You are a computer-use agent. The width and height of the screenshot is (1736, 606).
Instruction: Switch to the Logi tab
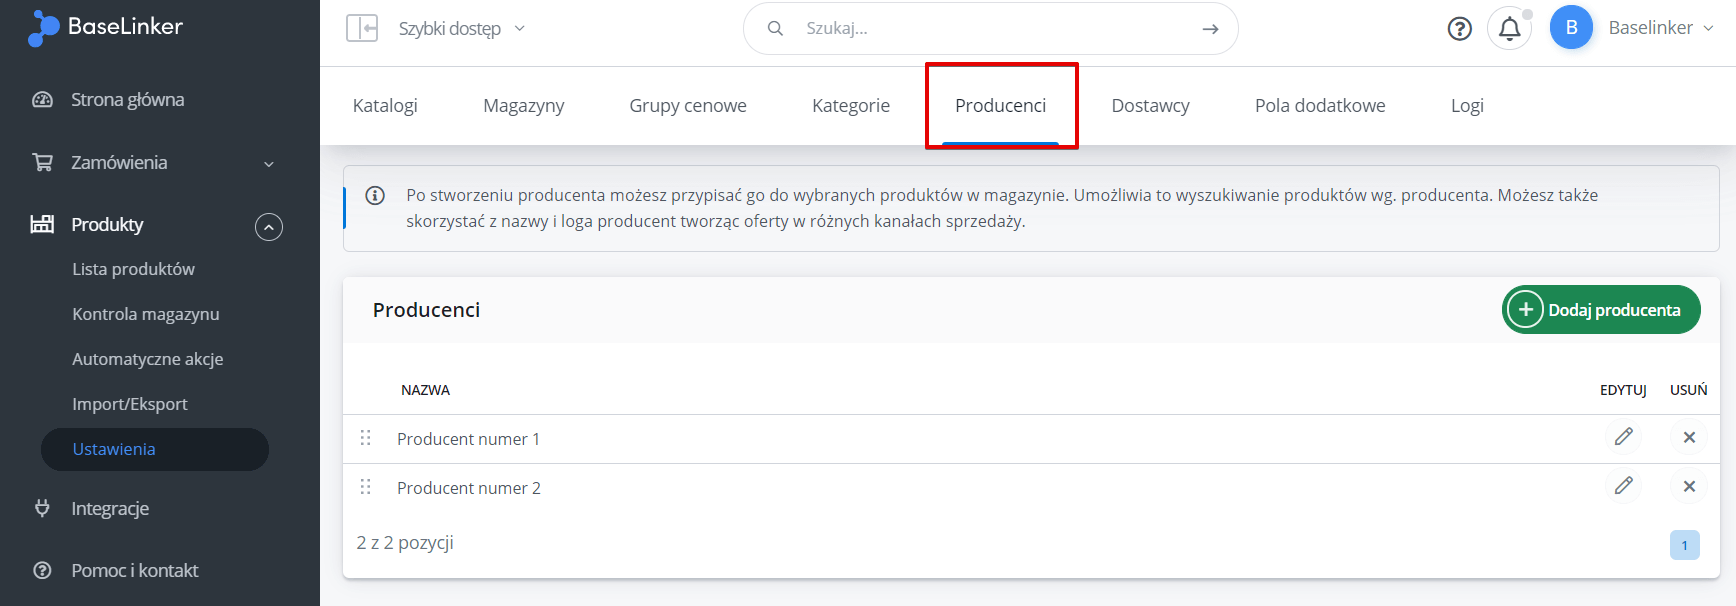pyautogui.click(x=1467, y=105)
